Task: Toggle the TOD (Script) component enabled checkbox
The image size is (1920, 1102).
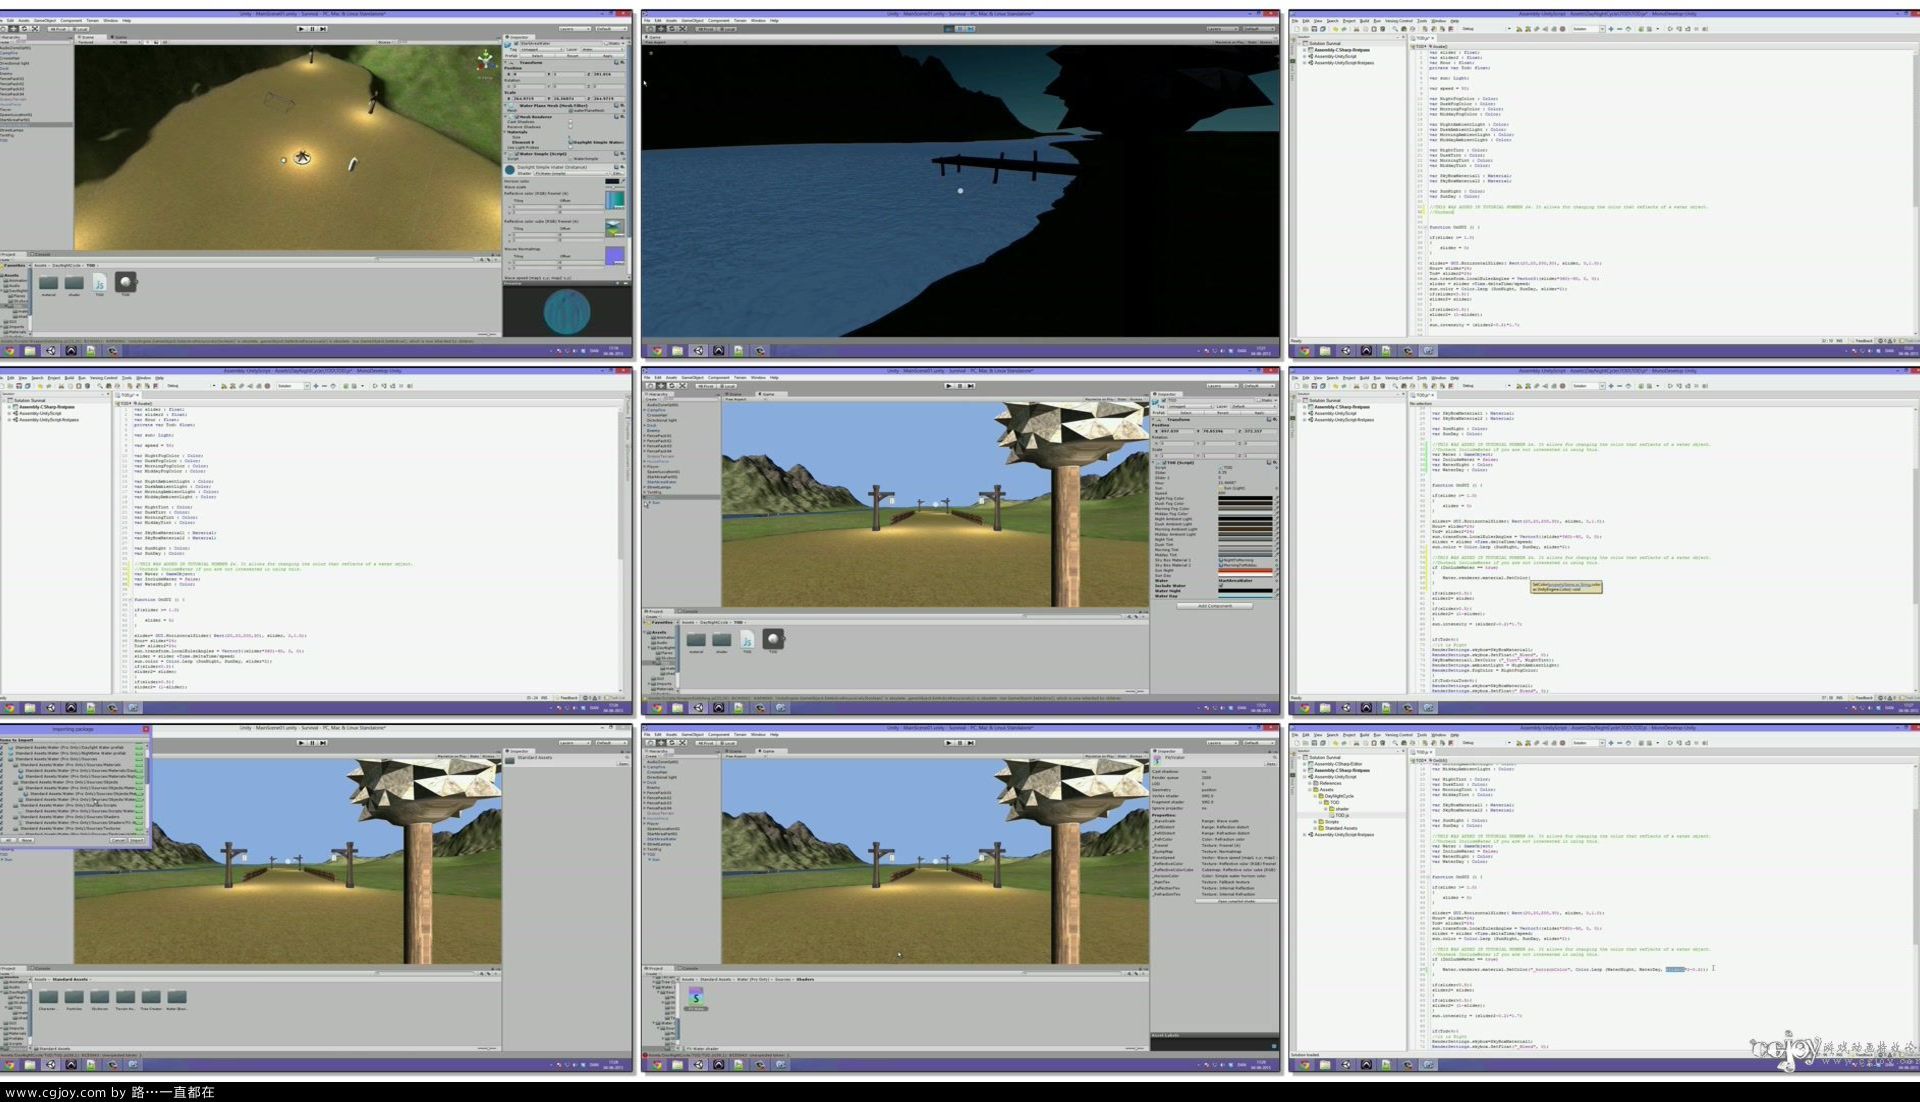Action: tap(1164, 462)
